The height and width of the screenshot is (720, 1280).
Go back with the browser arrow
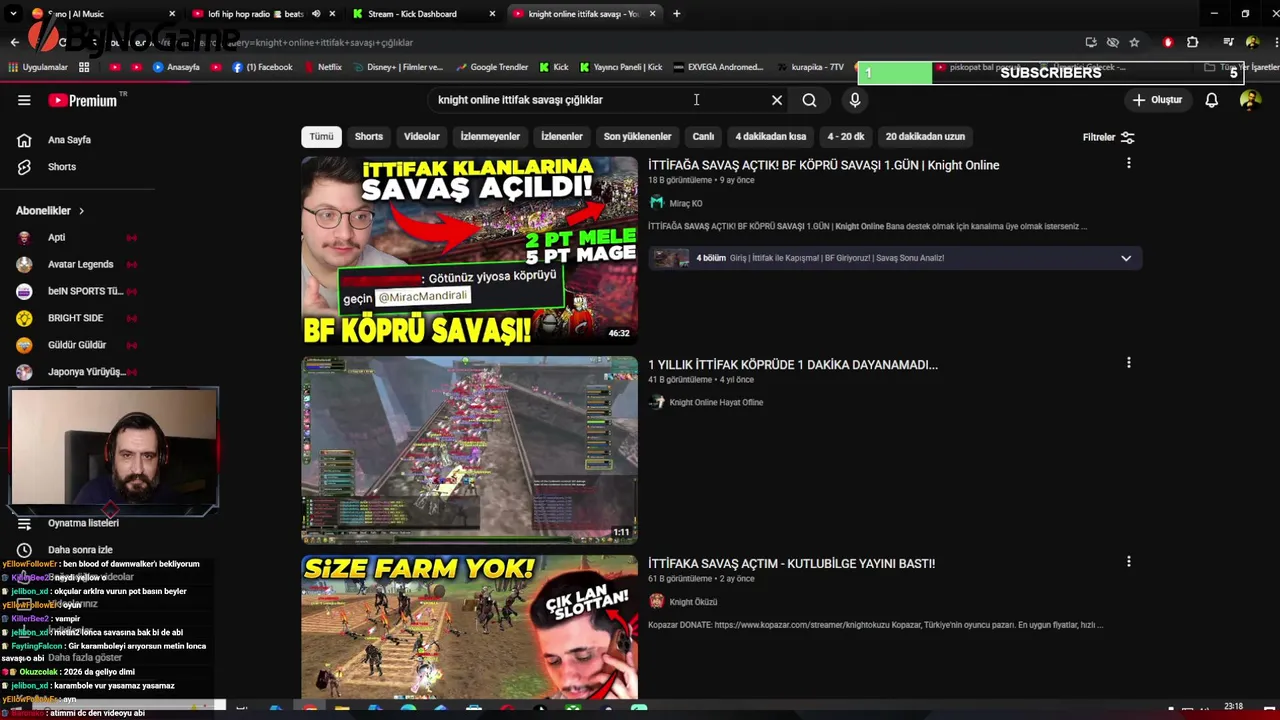(14, 42)
